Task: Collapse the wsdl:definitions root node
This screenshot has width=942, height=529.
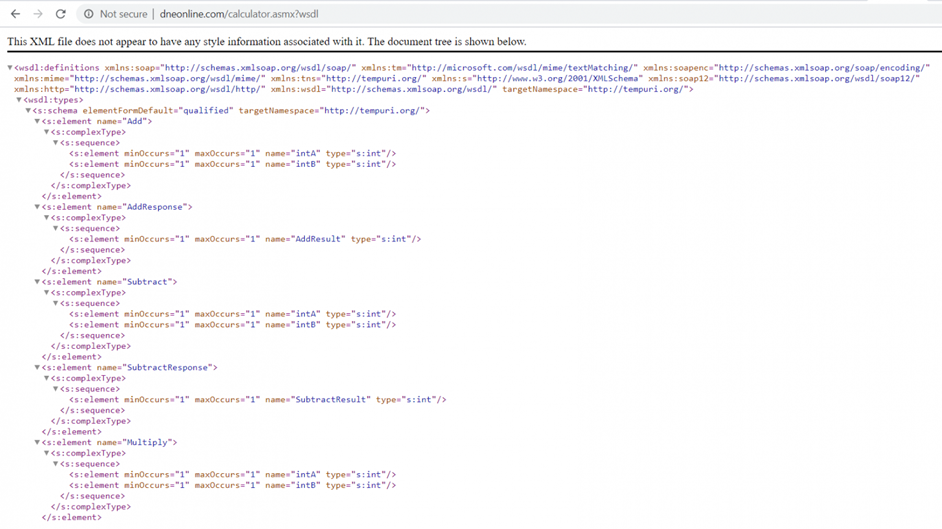Action: [x=10, y=68]
